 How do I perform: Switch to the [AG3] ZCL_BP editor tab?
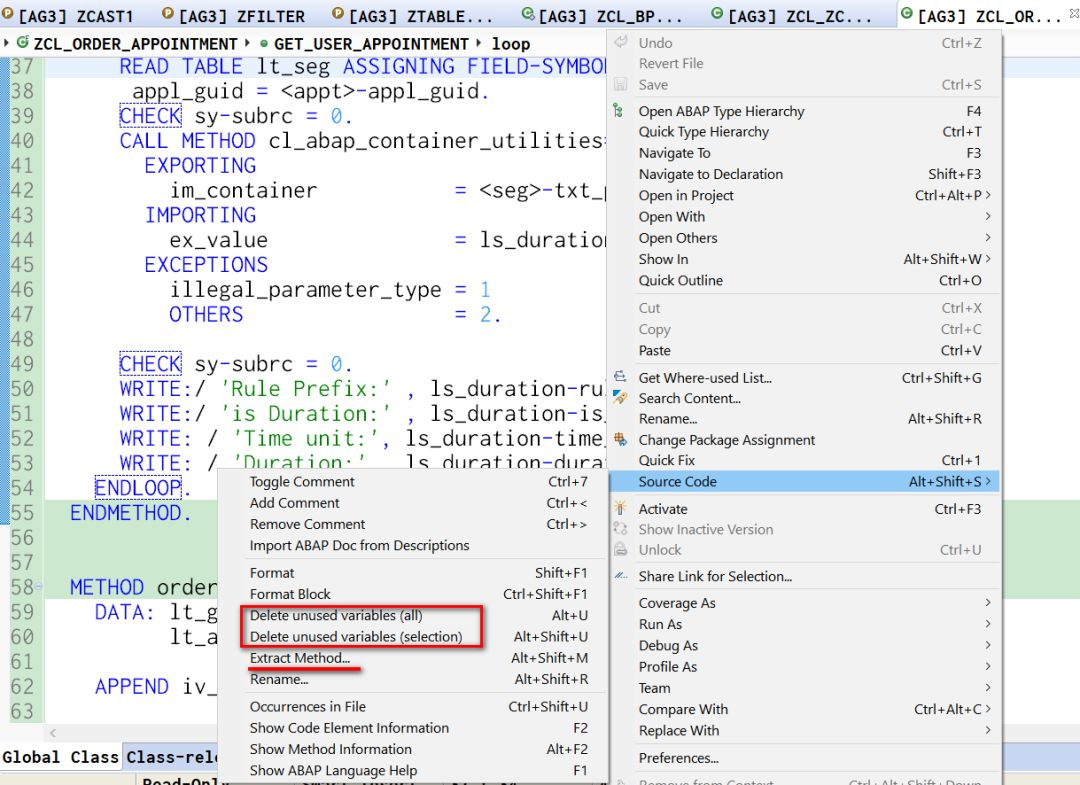[x=602, y=15]
